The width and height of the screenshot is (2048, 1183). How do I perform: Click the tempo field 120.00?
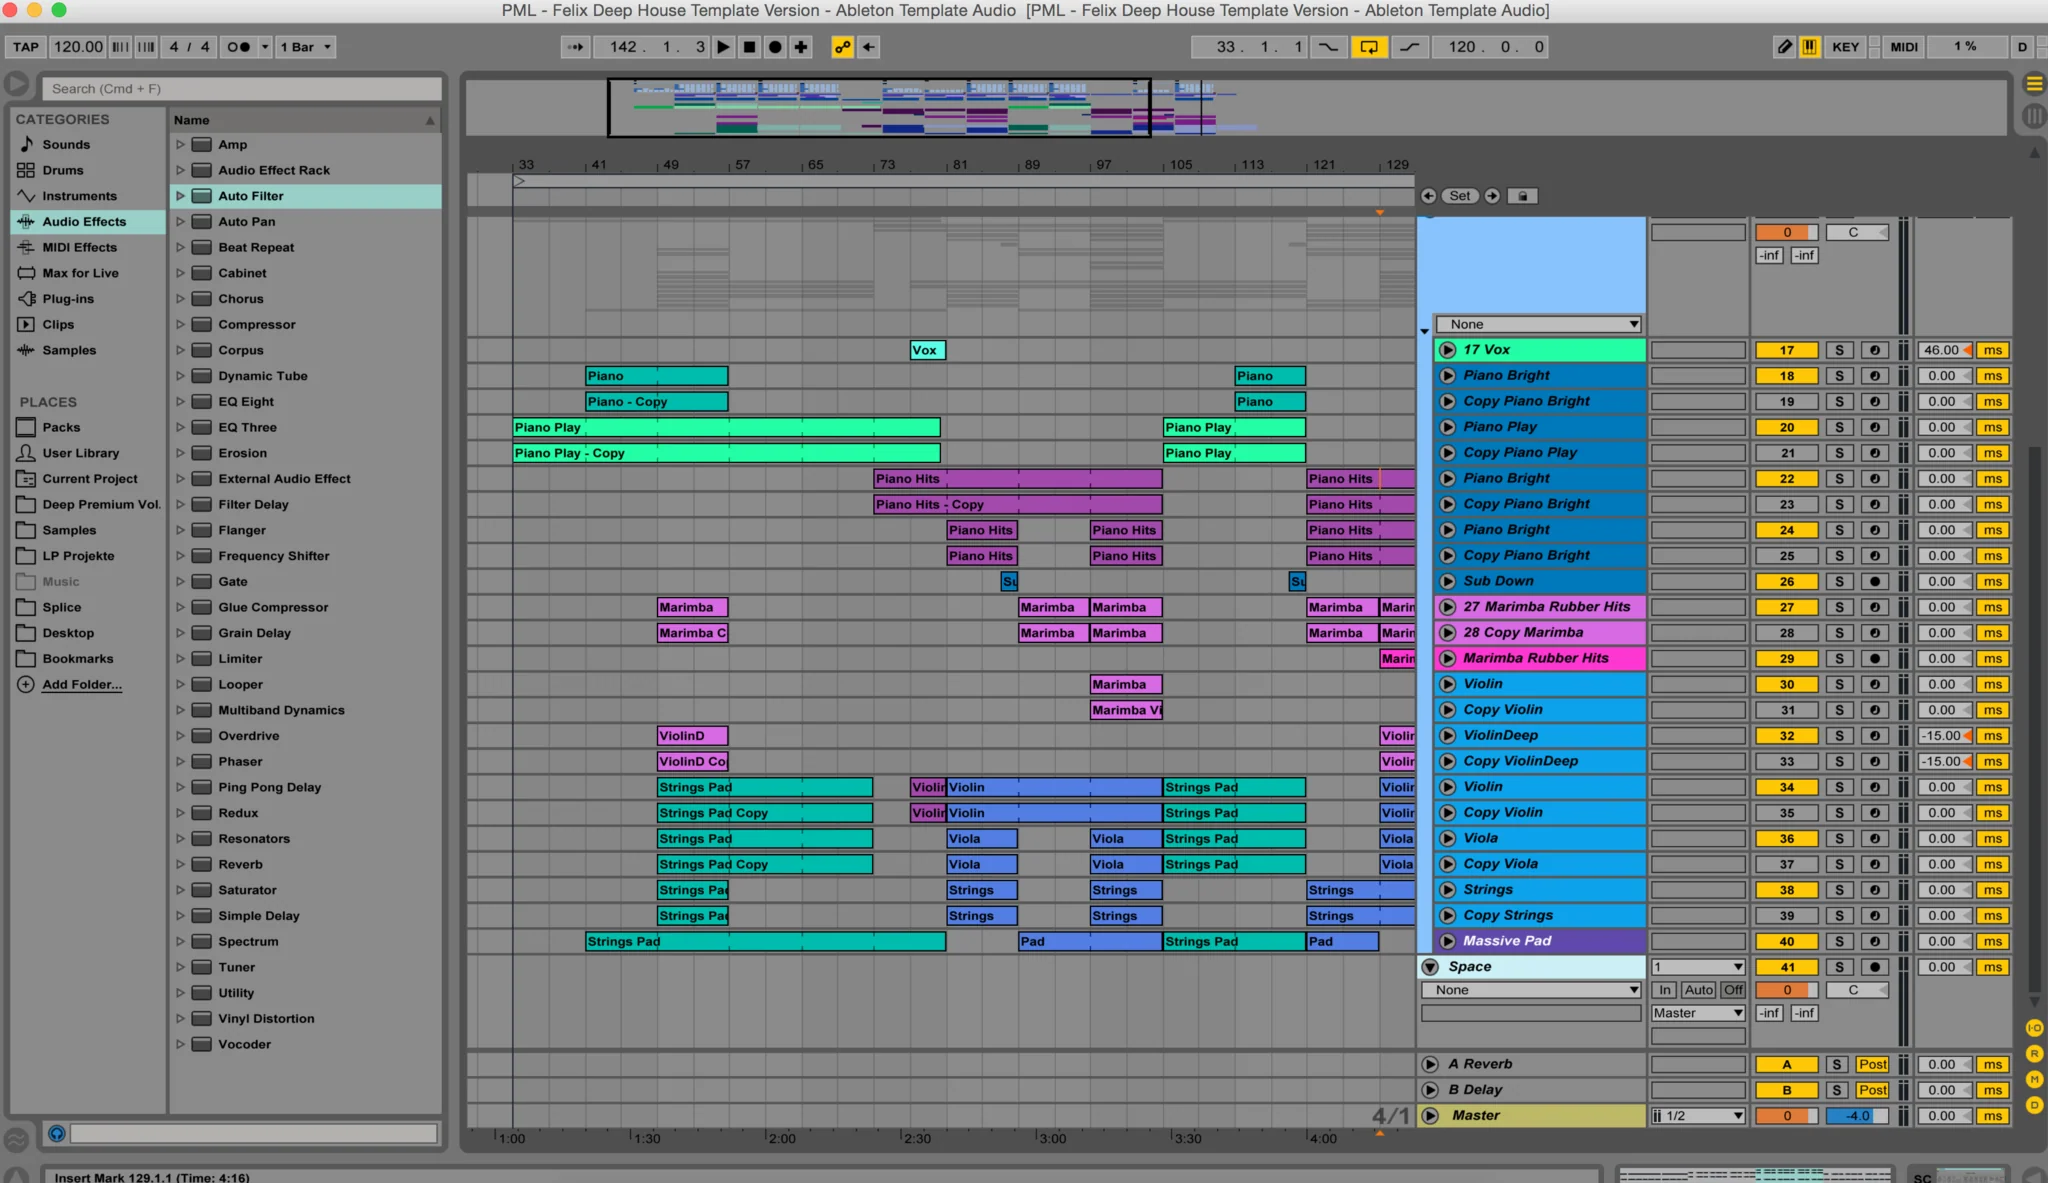click(x=78, y=47)
